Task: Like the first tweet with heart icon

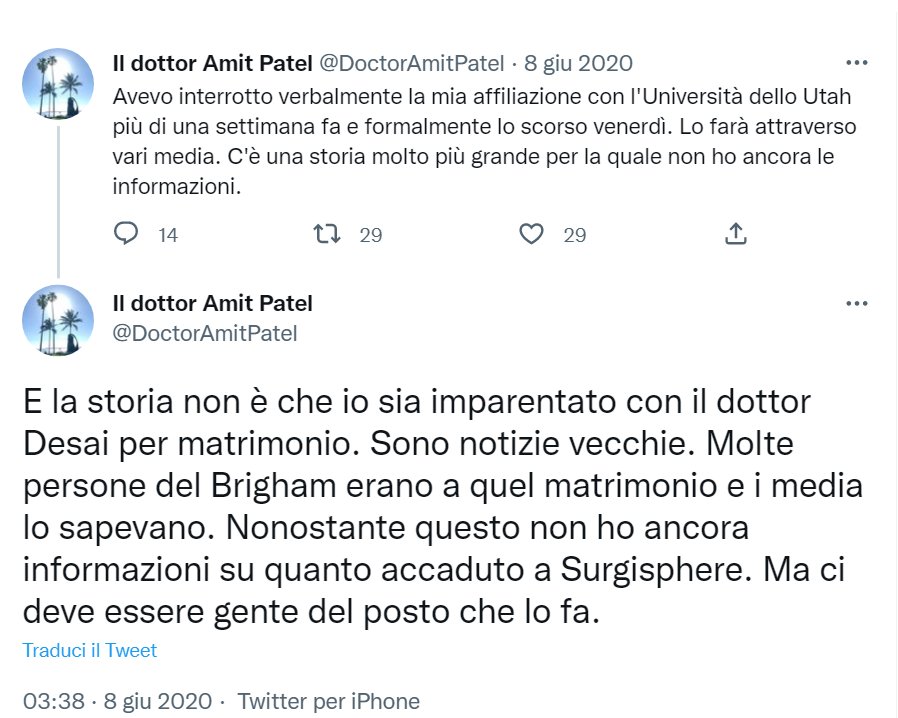Action: click(x=532, y=234)
